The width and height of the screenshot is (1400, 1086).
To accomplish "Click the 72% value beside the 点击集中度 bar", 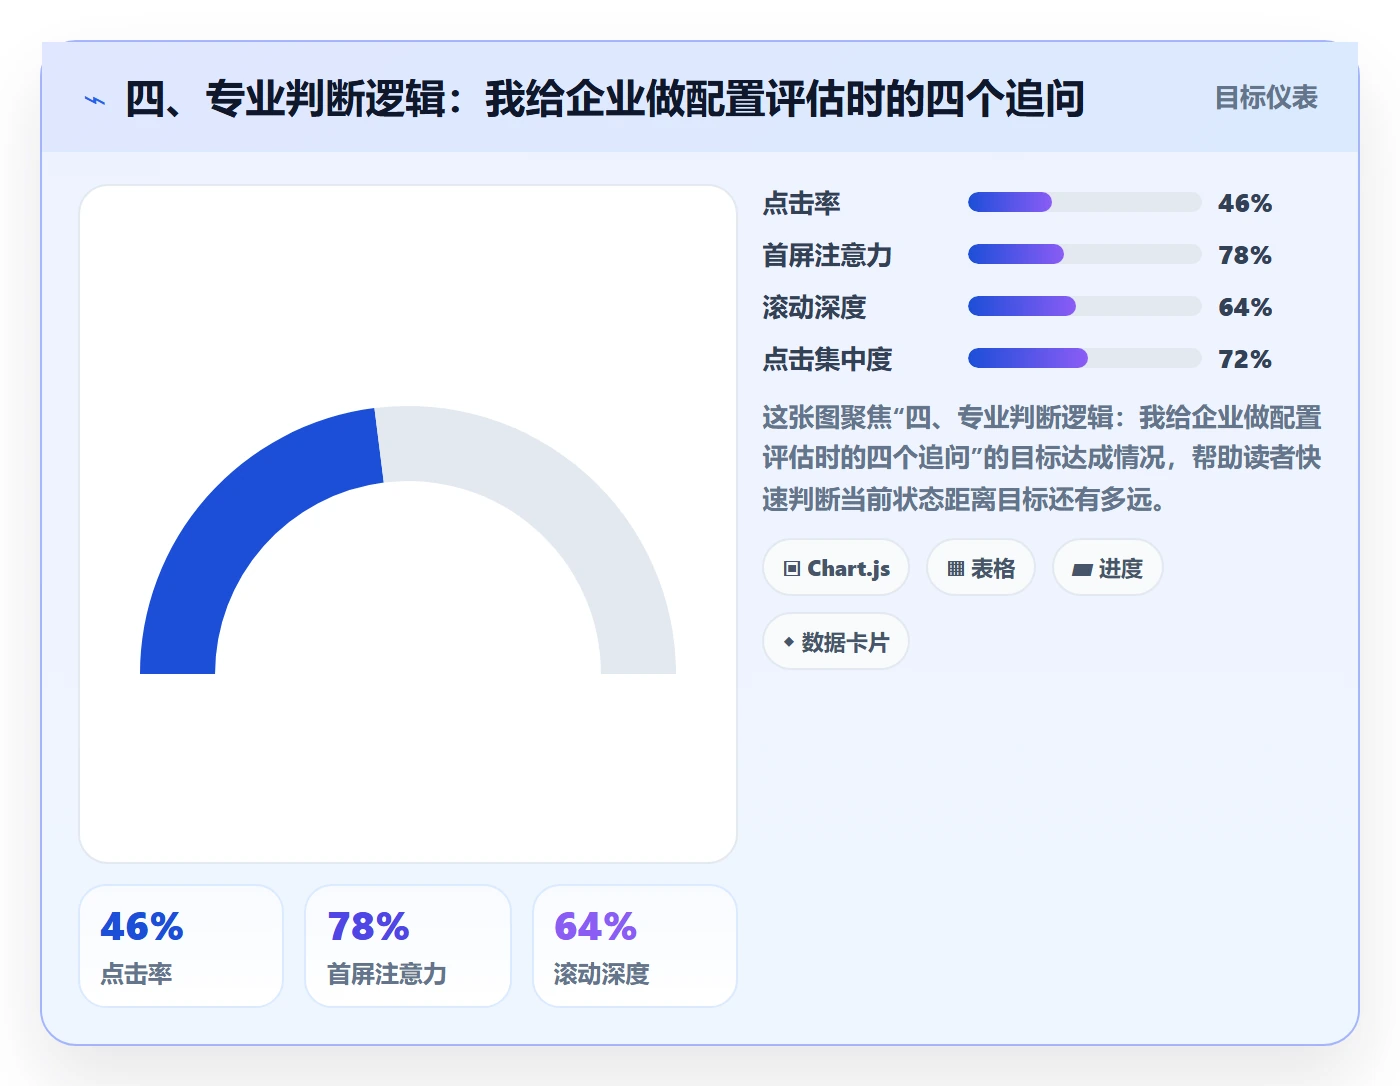I will point(1245,359).
